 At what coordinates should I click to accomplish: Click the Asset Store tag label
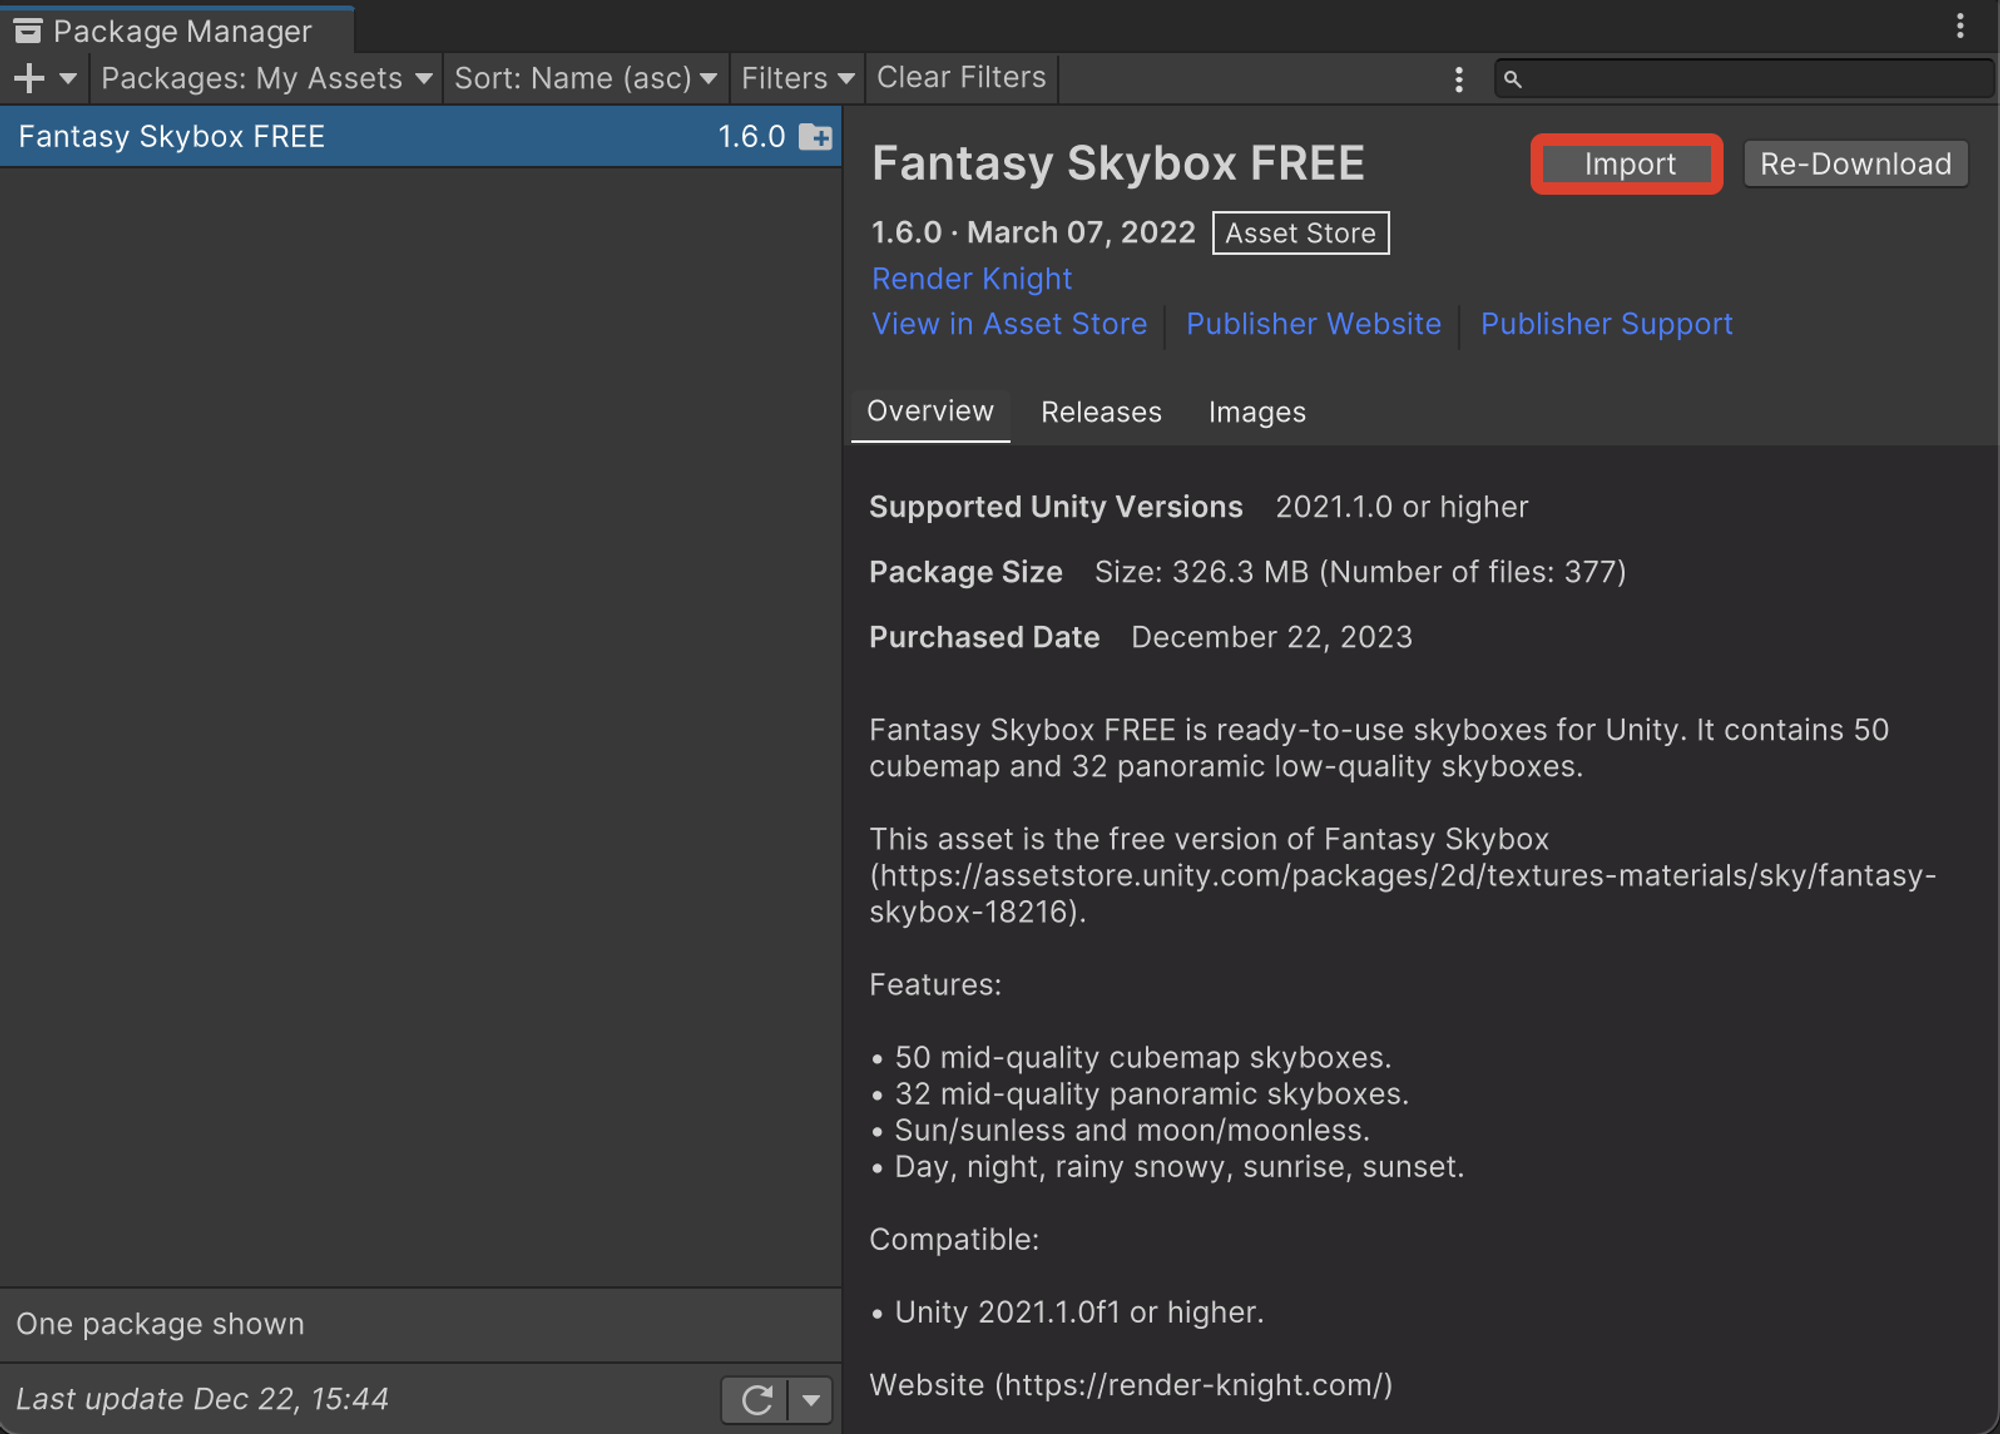coord(1300,233)
